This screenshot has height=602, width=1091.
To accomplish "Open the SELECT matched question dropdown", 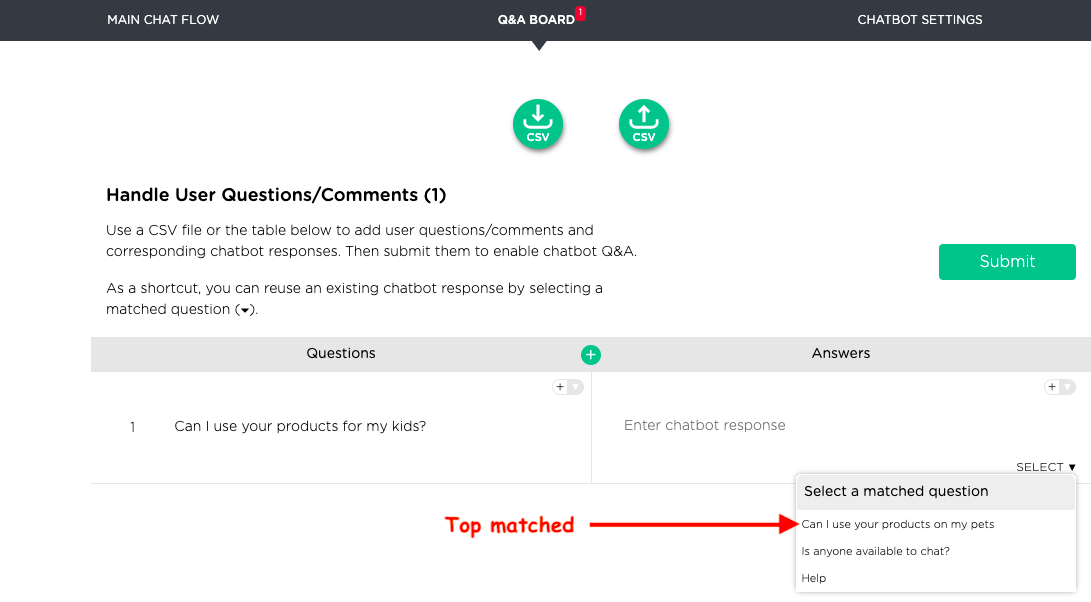I will (x=1046, y=467).
